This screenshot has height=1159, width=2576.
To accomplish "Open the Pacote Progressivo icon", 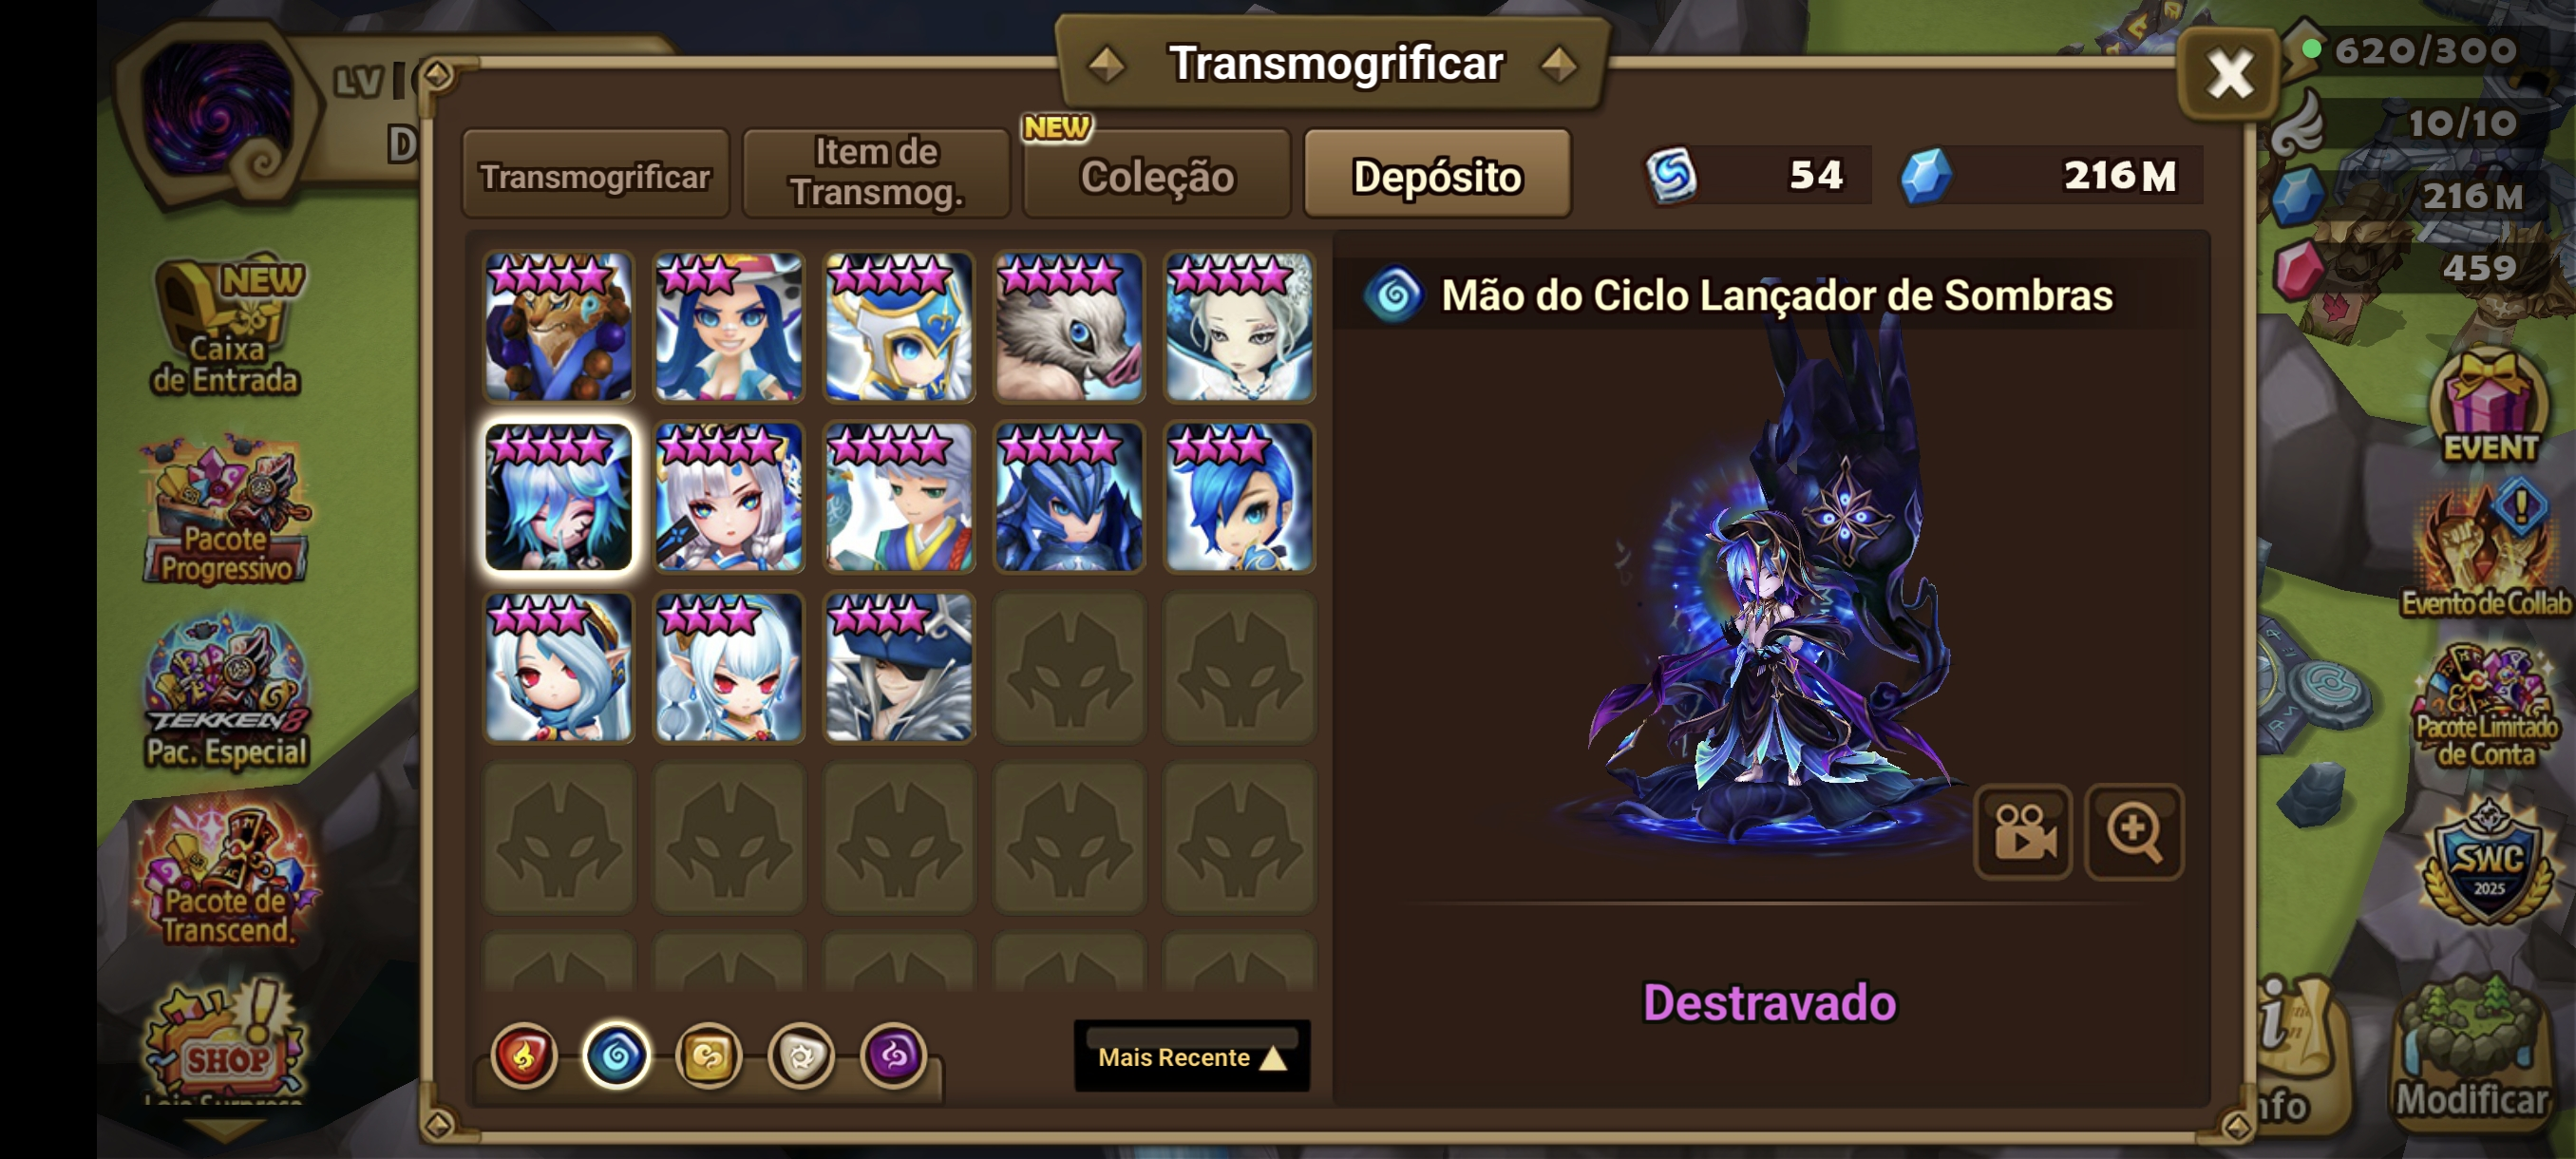I will pyautogui.click(x=226, y=510).
